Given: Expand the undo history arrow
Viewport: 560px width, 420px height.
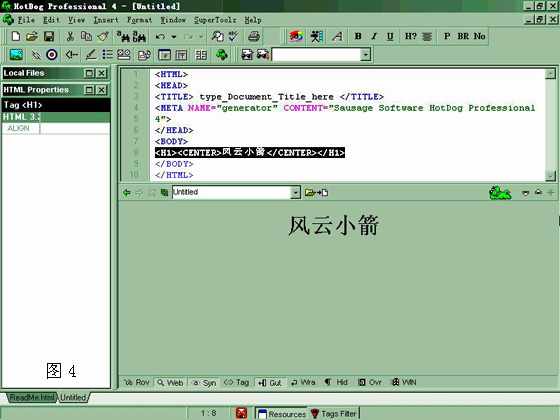Looking at the screenshot, I should pos(174,36).
